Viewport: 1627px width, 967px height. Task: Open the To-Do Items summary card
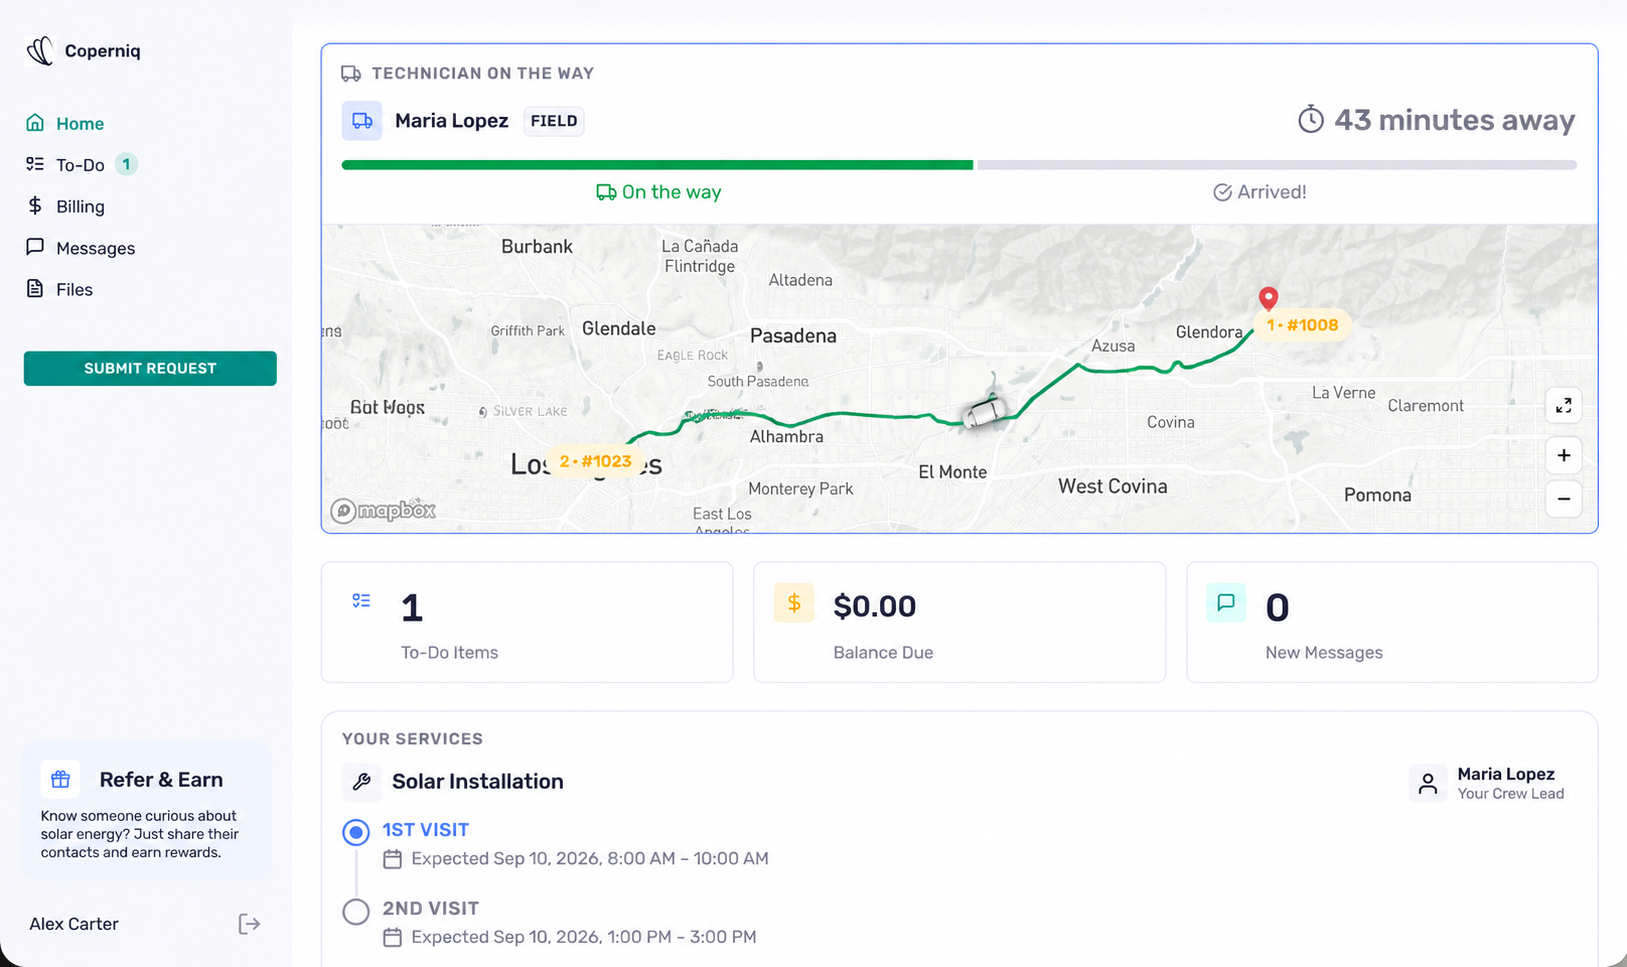coord(527,622)
